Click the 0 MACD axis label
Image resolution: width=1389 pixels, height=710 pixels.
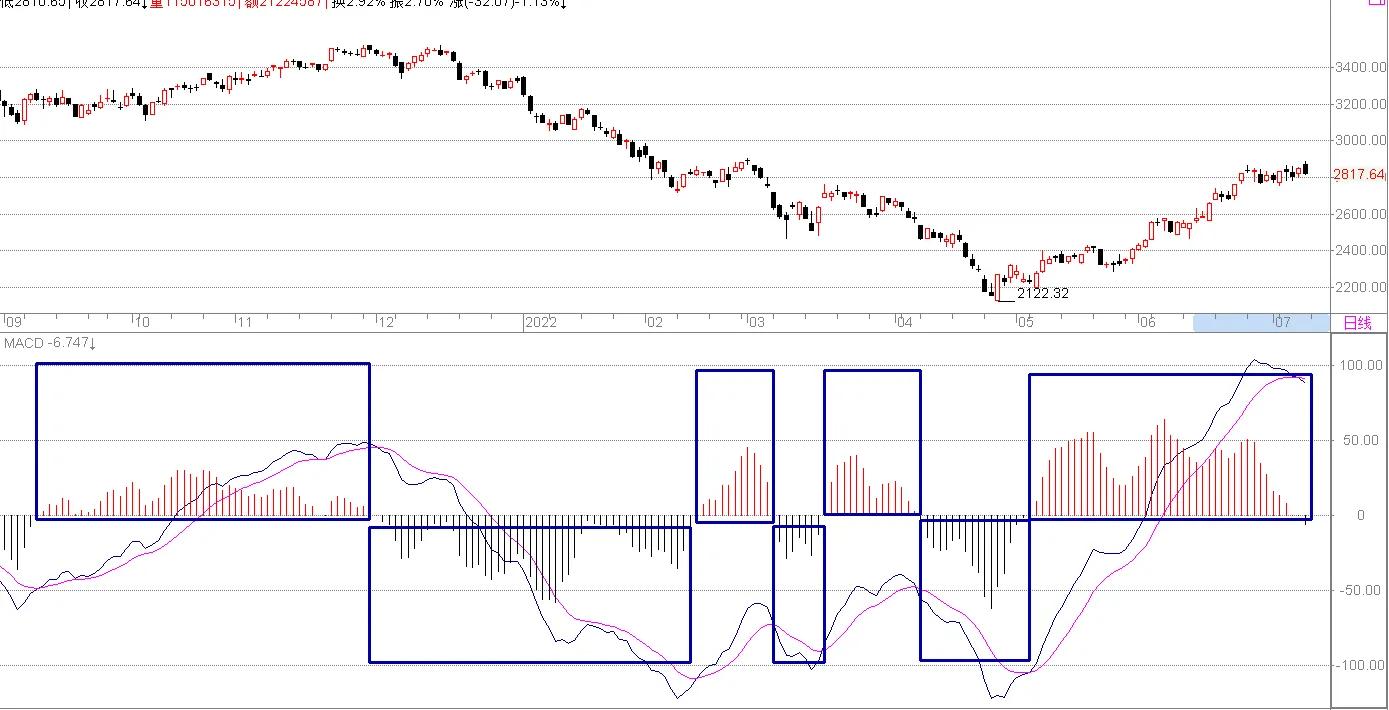coord(1361,515)
